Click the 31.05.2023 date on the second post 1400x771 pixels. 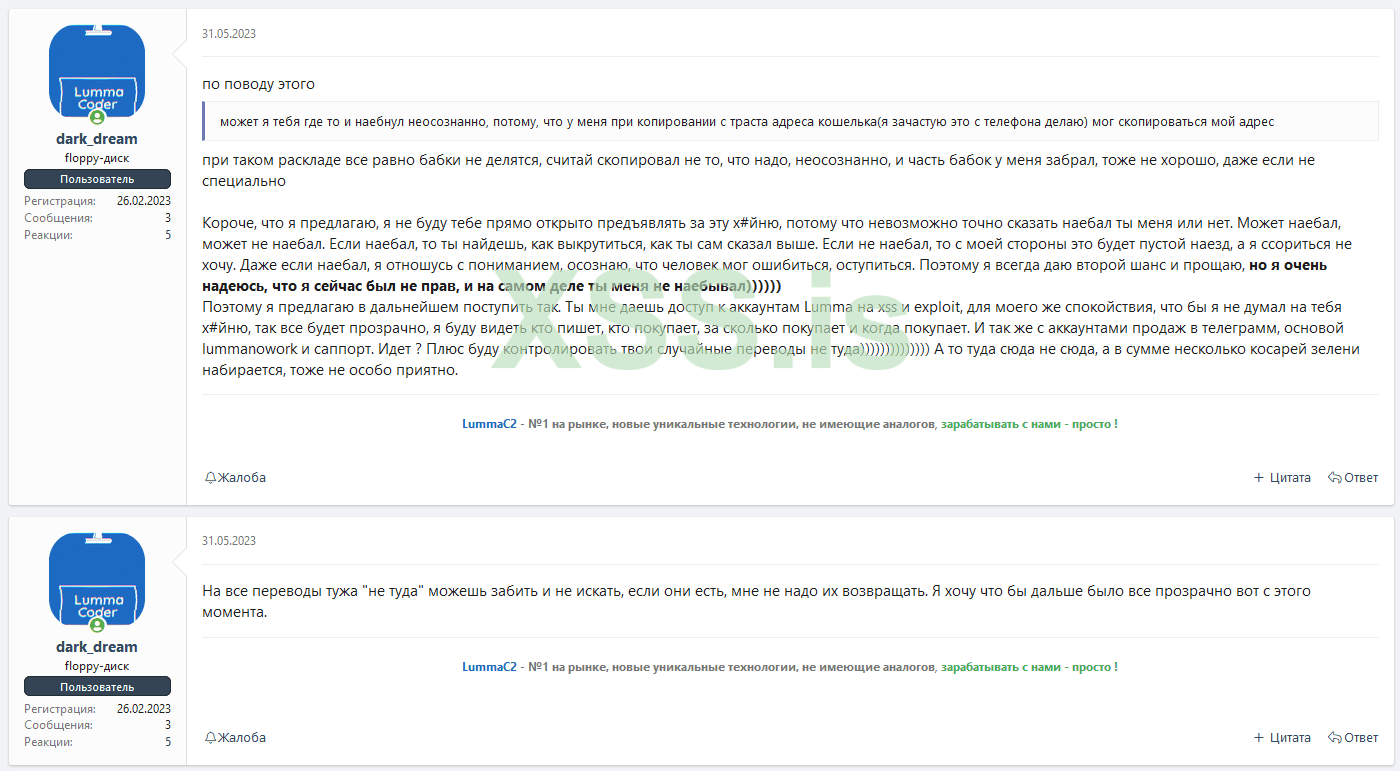tap(229, 541)
